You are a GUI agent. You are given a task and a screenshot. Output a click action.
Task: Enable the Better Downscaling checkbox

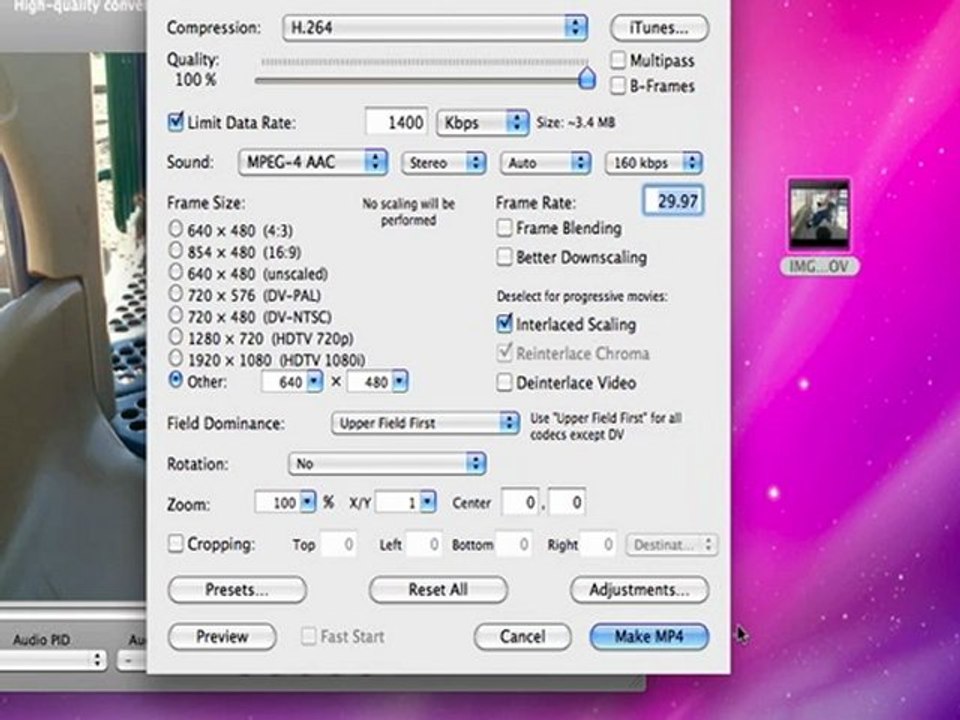[x=504, y=257]
